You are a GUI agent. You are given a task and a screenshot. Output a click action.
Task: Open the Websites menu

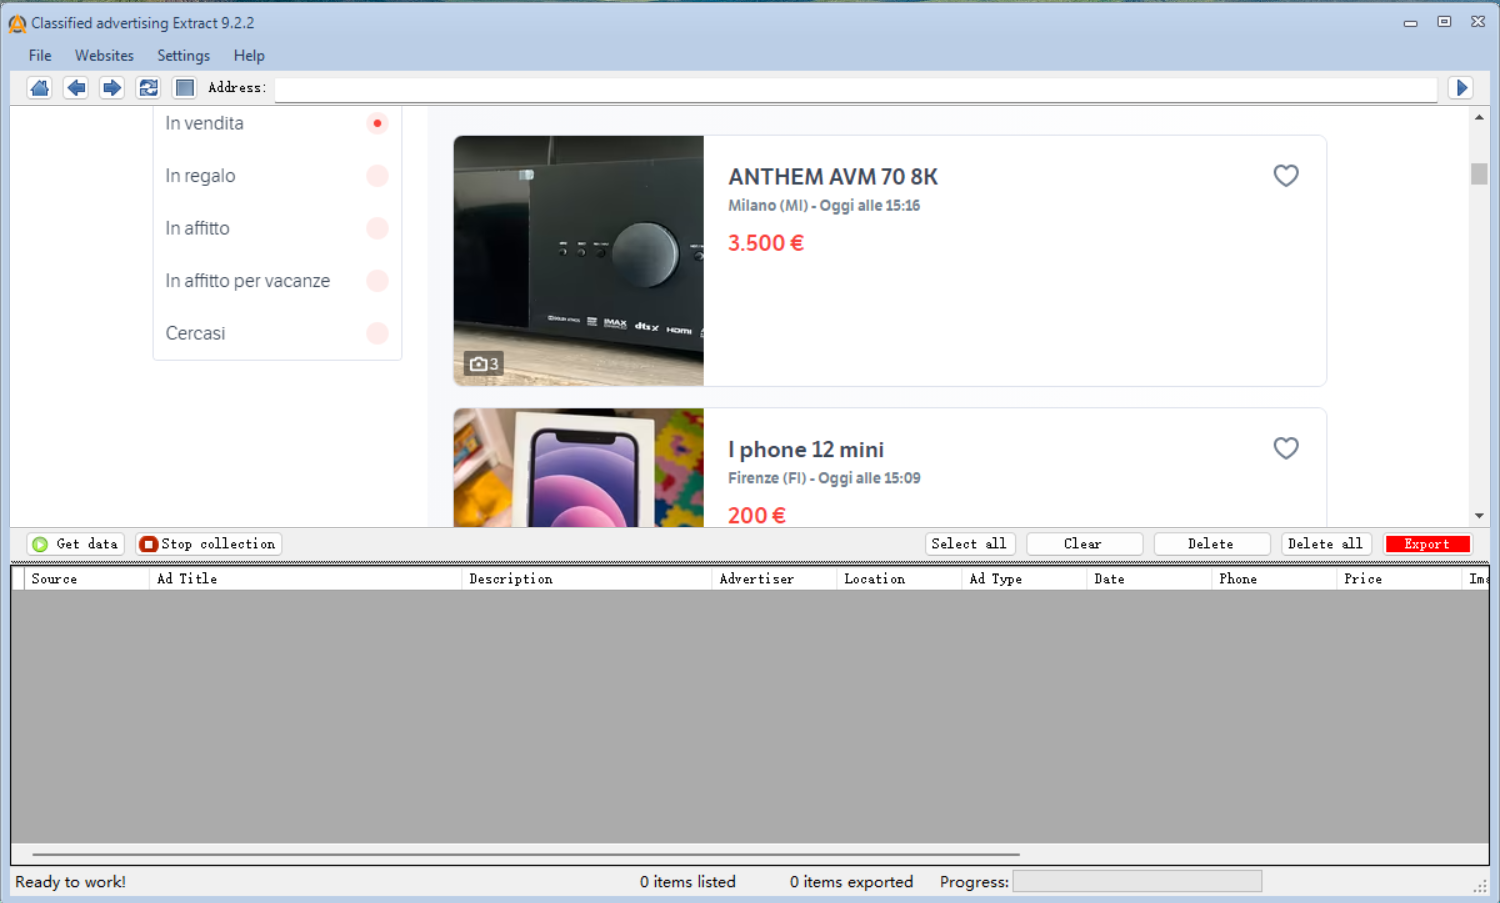(x=104, y=56)
